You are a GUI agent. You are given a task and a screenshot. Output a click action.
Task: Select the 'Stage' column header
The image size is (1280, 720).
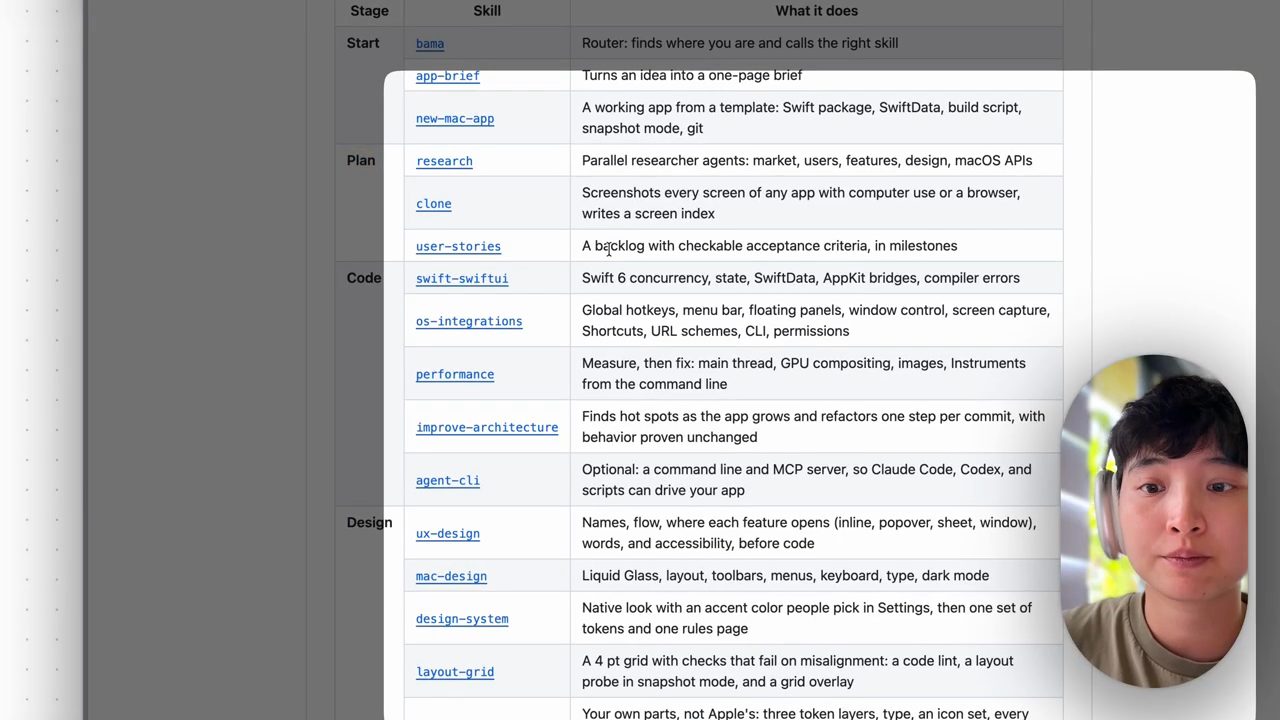(369, 11)
